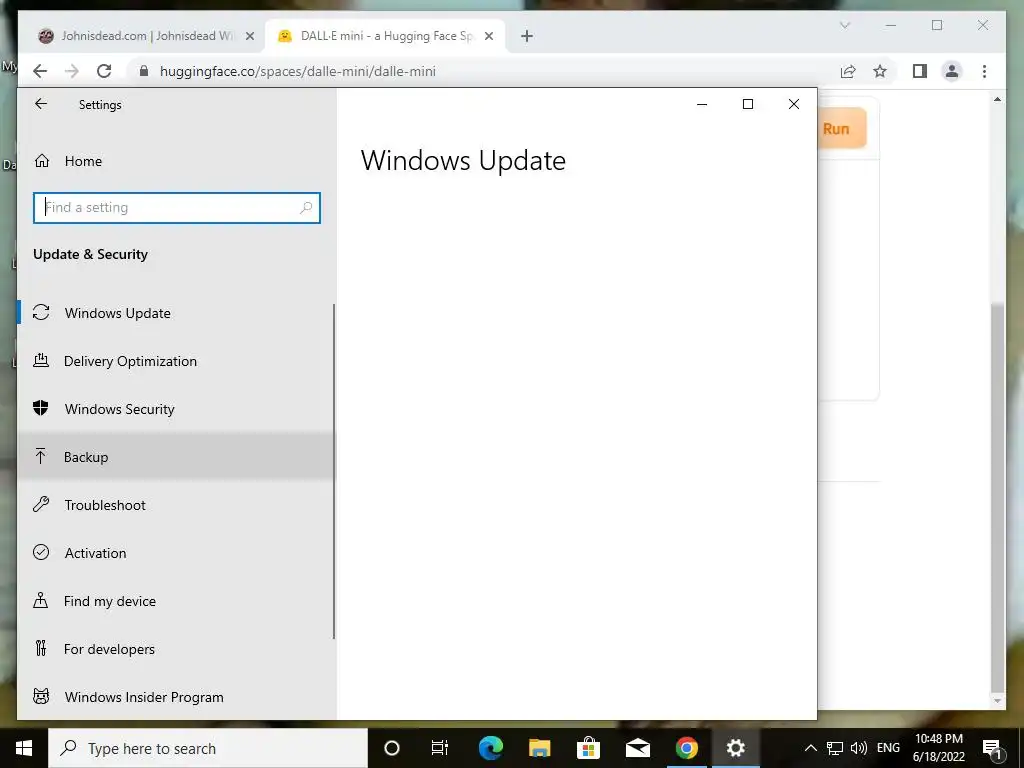Click the Home house icon in Settings
This screenshot has width=1024, height=768.
click(42, 161)
